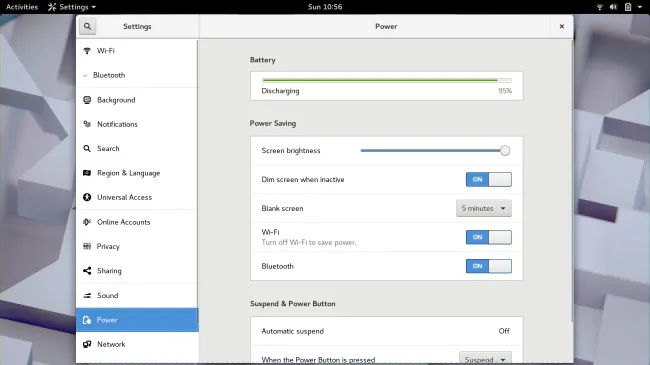Open system menu arrow in top bar

point(640,7)
